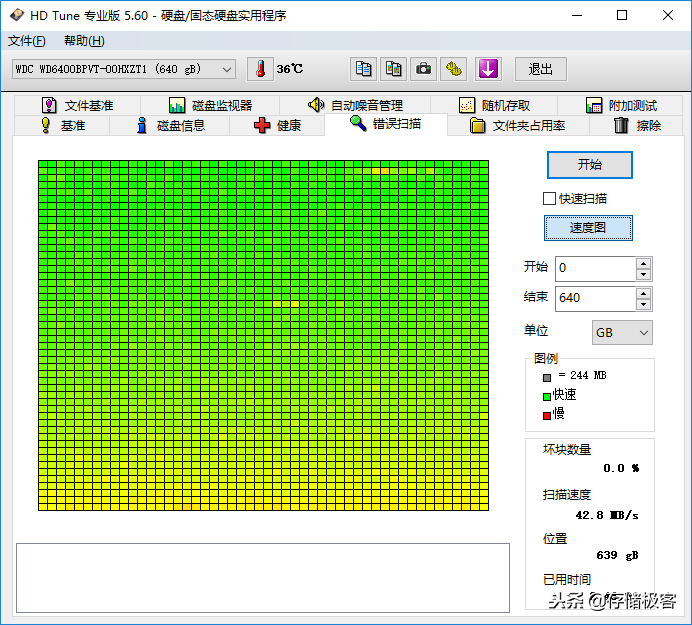
Task: Enable the 快速扫描 checkbox
Action: (549, 199)
